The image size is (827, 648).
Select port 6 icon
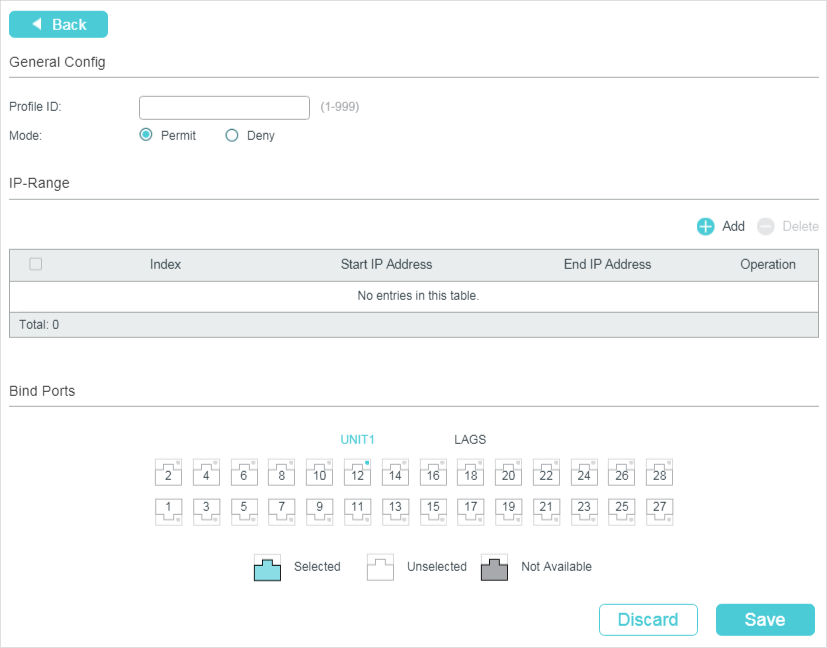pos(243,472)
